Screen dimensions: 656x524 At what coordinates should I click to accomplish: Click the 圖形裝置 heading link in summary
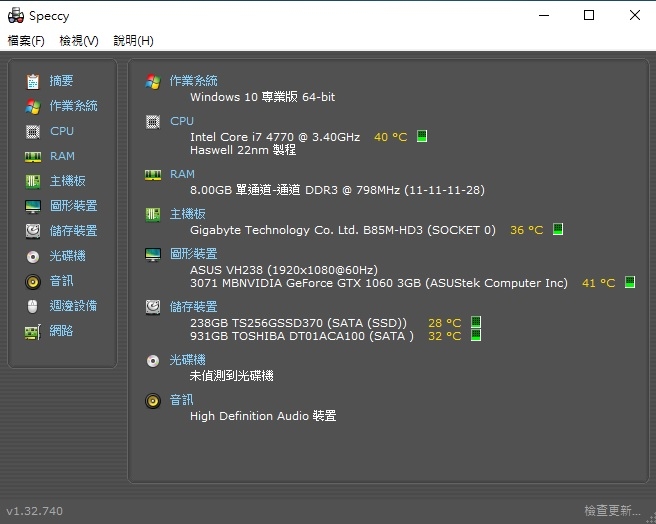[x=193, y=254]
